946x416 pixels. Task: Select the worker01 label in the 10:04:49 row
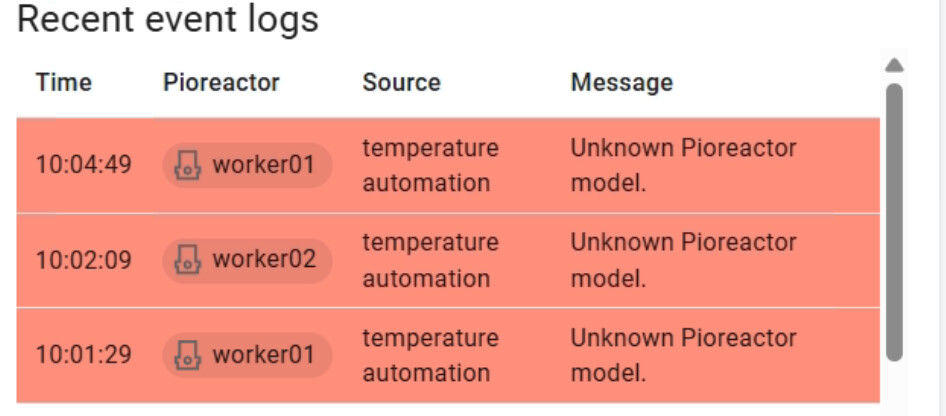click(x=263, y=164)
